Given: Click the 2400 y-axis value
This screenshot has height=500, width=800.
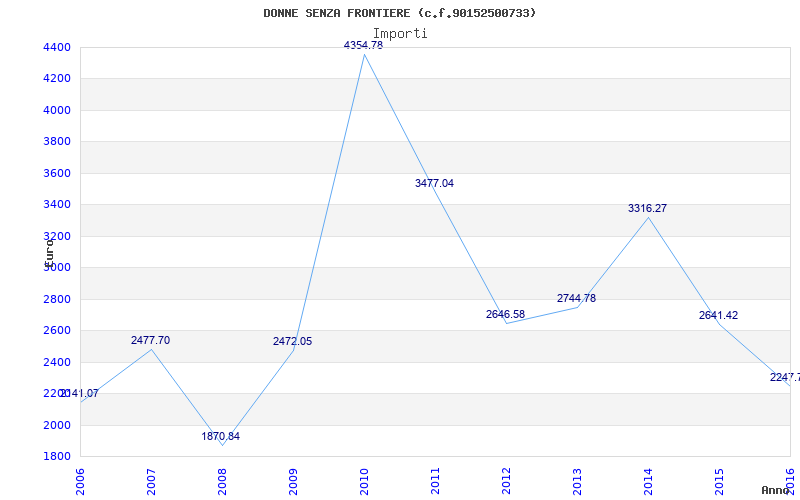Looking at the screenshot, I should (x=55, y=362).
